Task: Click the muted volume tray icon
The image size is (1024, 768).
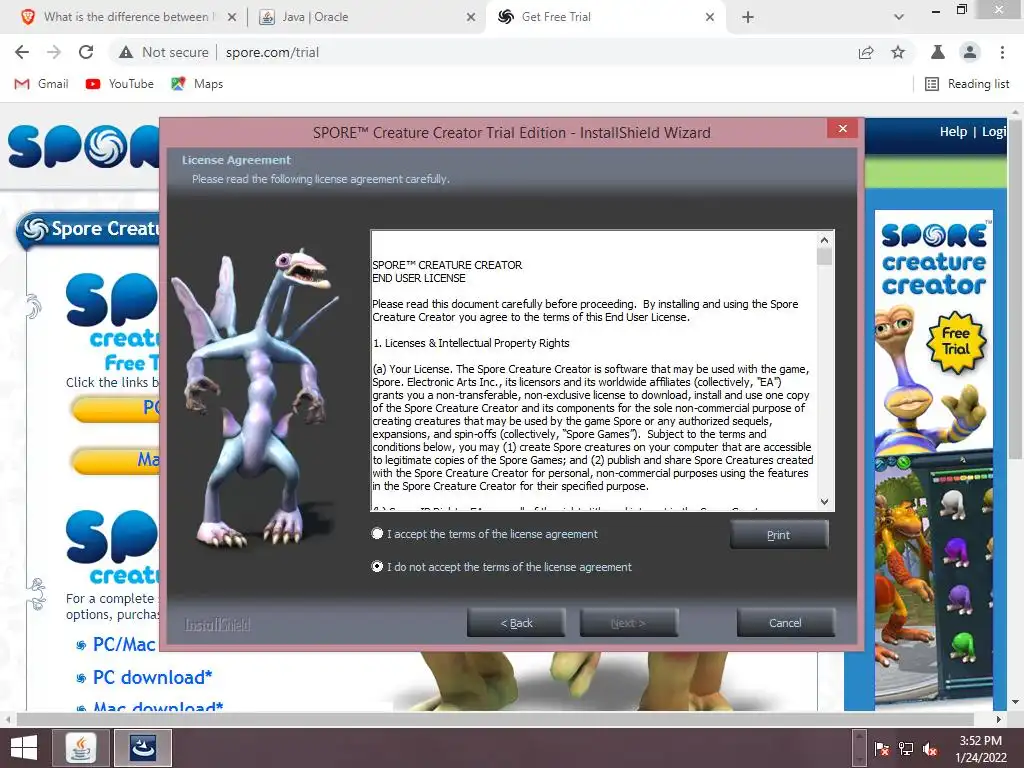Action: click(930, 749)
